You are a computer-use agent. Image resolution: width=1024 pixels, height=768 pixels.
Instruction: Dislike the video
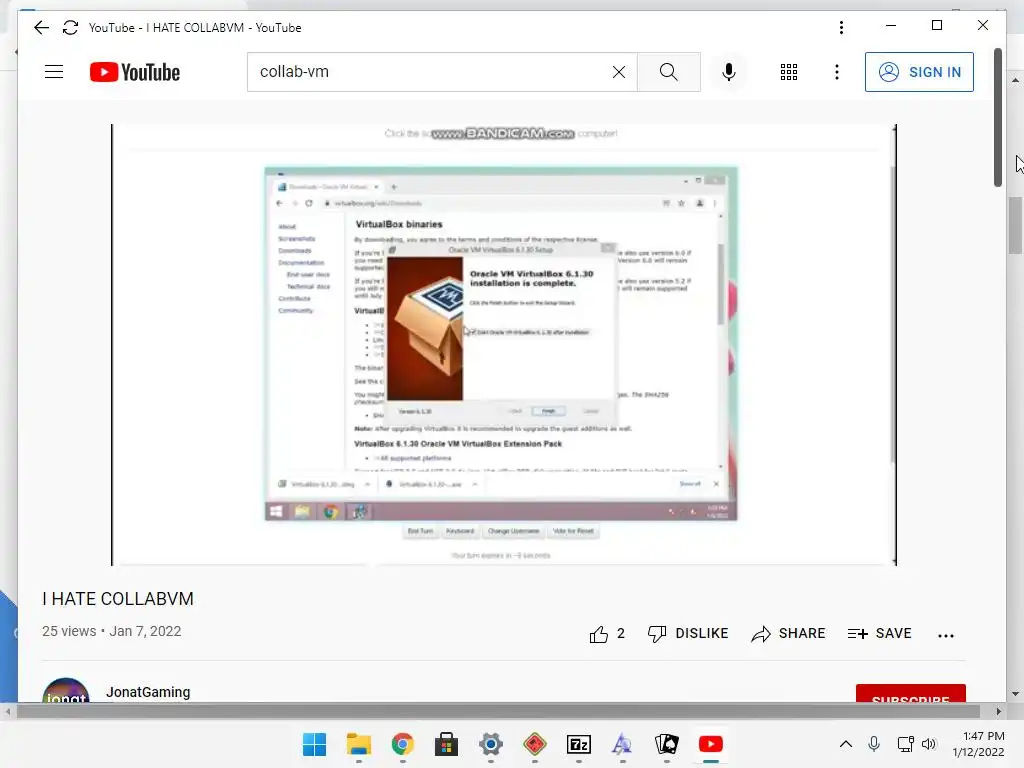click(x=688, y=633)
